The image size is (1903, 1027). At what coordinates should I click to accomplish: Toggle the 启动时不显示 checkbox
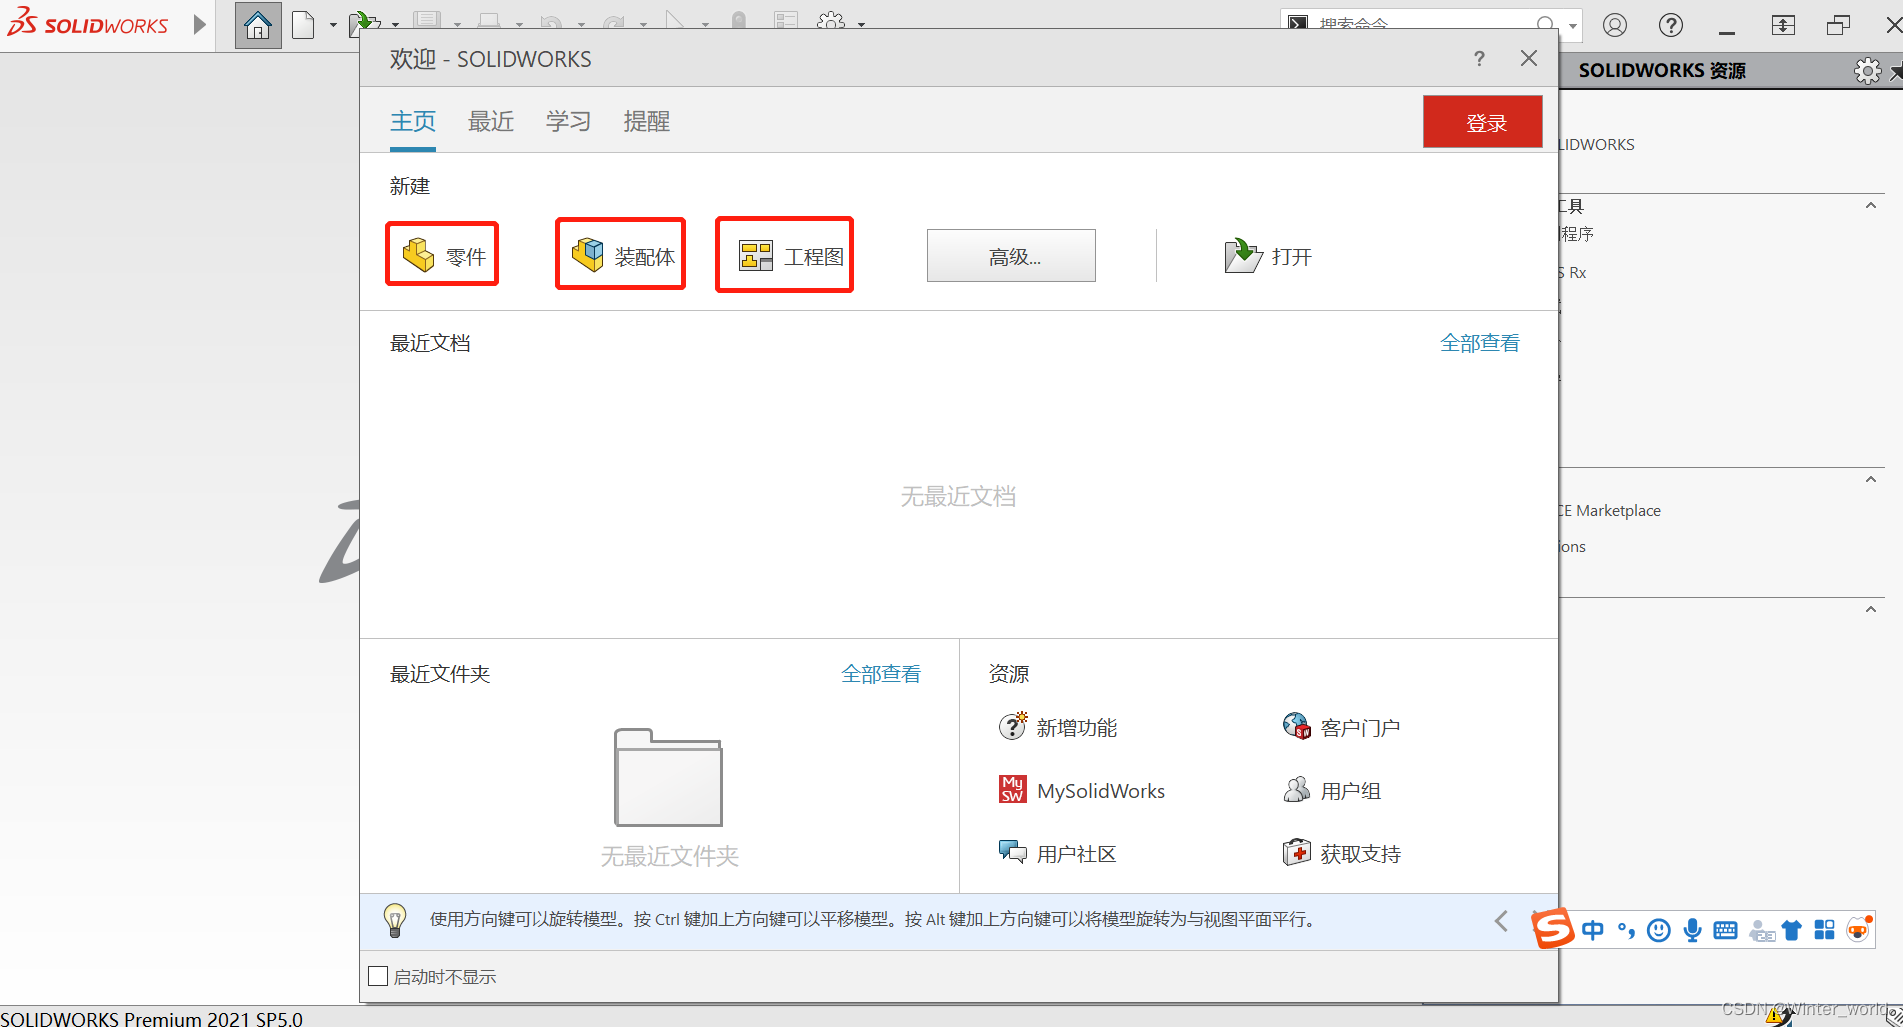click(x=378, y=976)
